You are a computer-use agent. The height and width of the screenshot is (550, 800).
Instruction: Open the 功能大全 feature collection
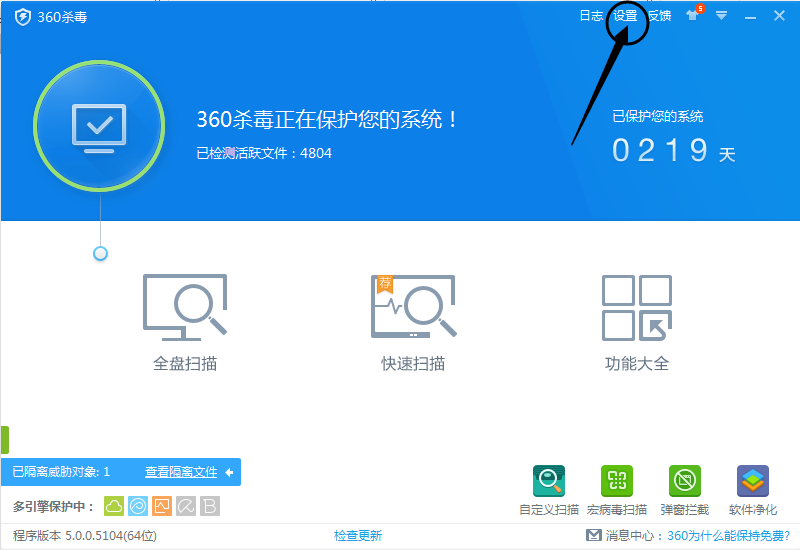coord(636,322)
